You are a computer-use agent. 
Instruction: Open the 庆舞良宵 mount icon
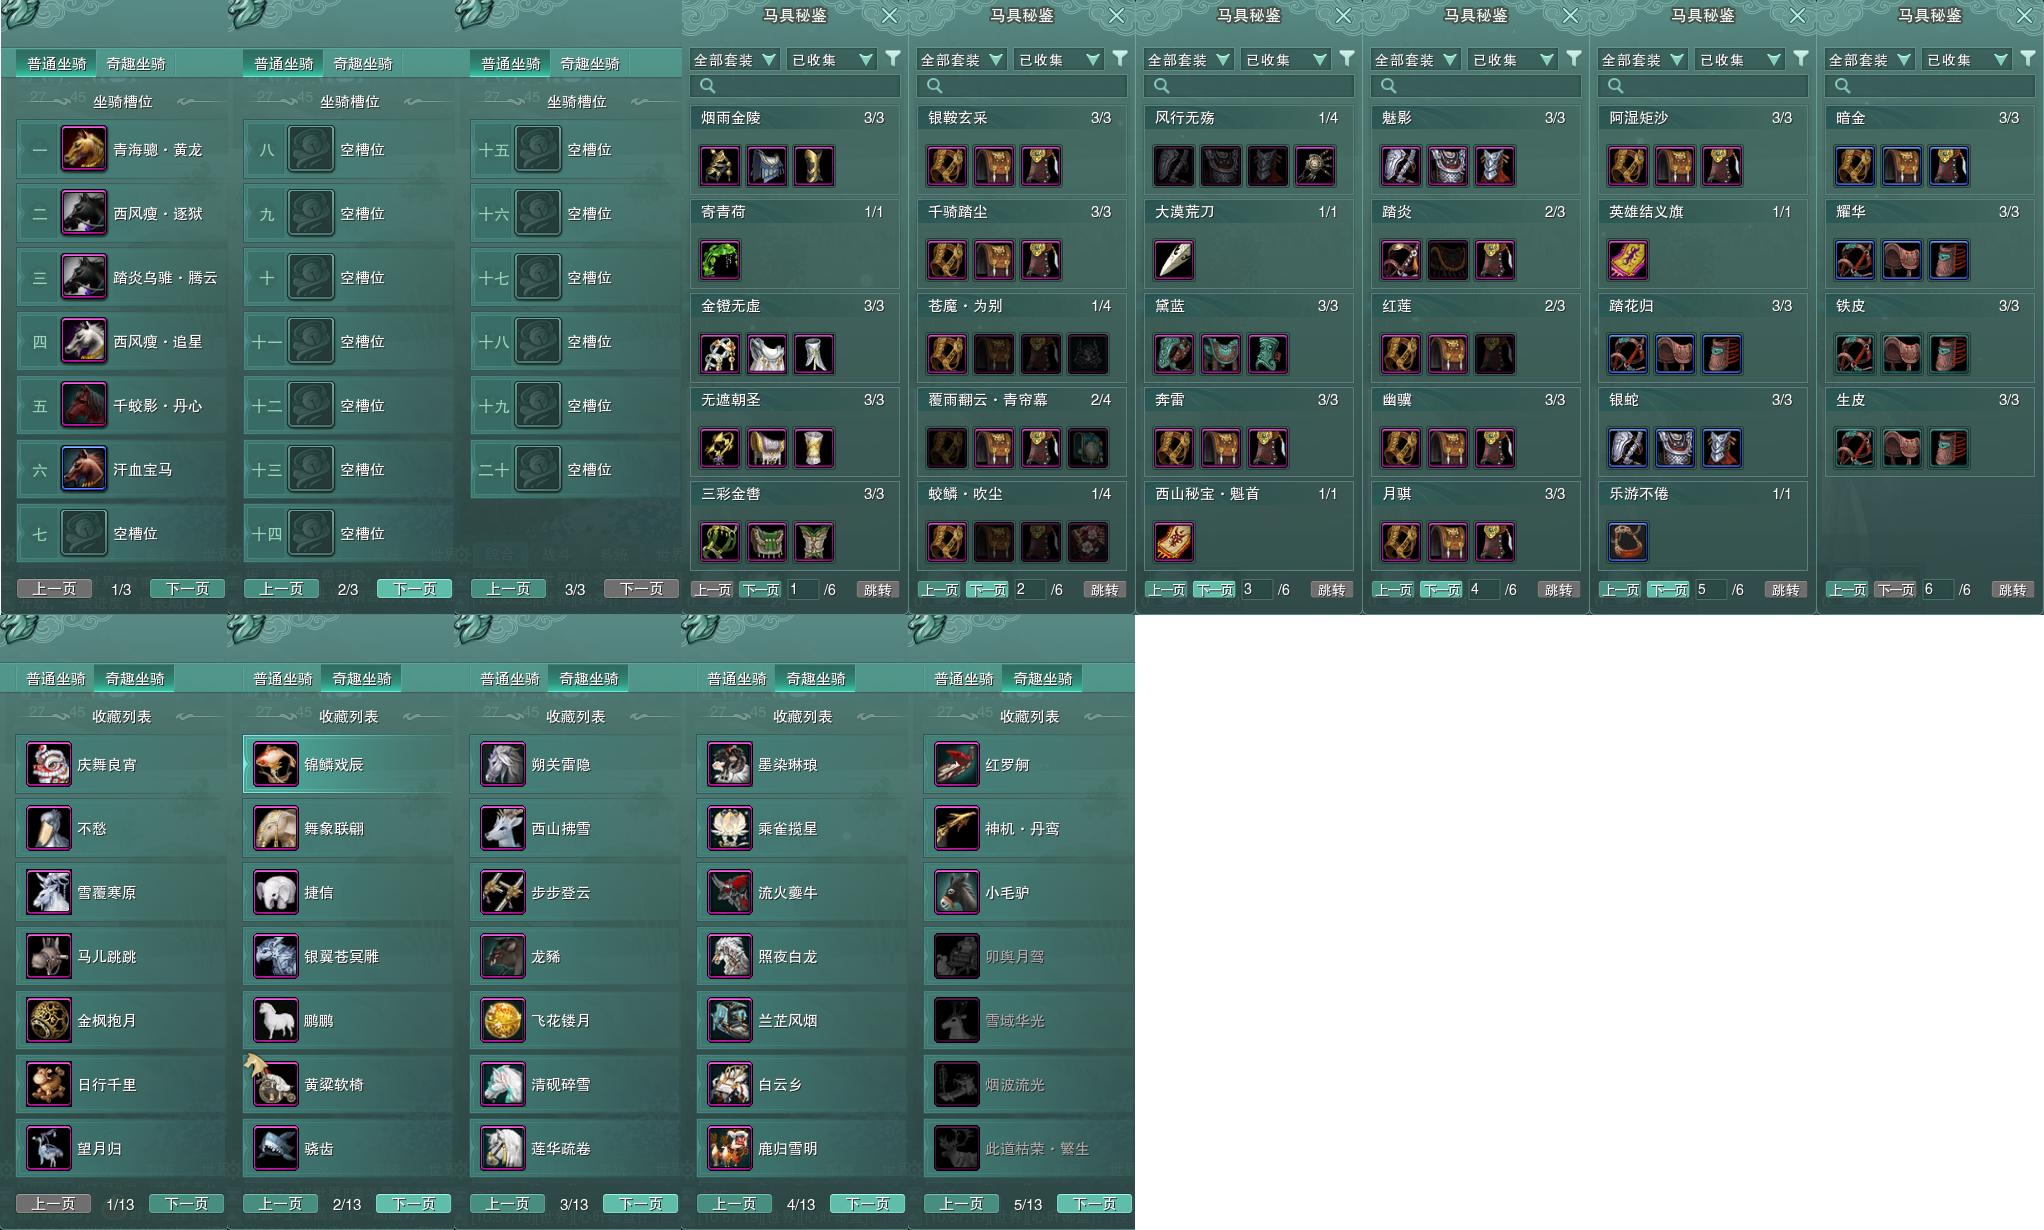[x=48, y=764]
